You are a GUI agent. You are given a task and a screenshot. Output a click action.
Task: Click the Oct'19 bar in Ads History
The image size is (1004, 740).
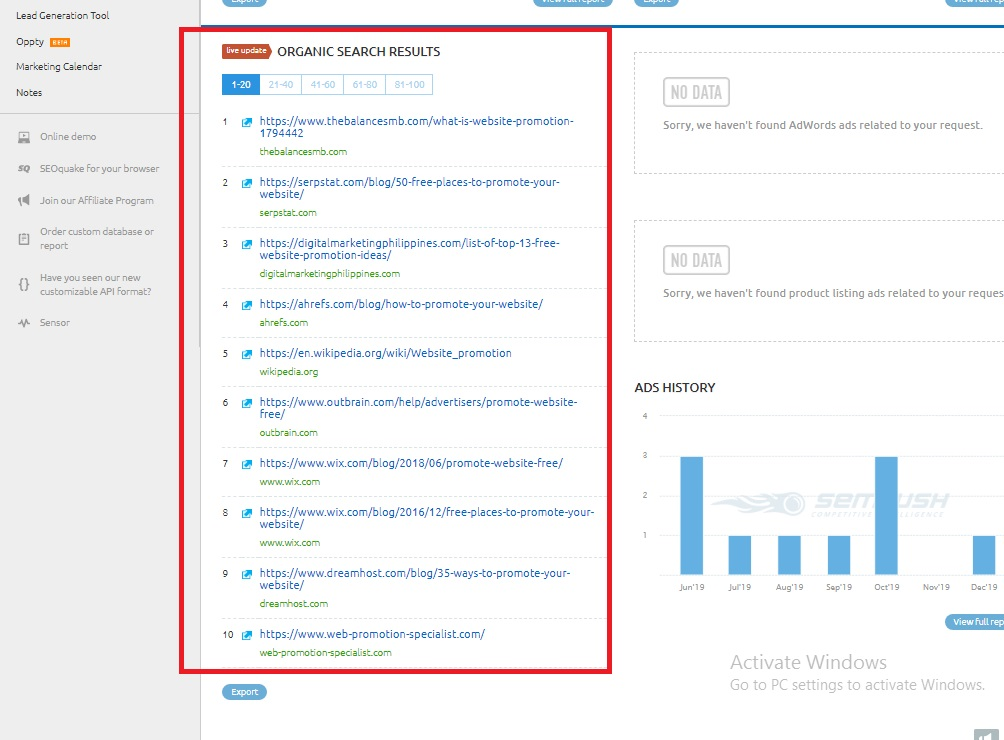(x=886, y=515)
